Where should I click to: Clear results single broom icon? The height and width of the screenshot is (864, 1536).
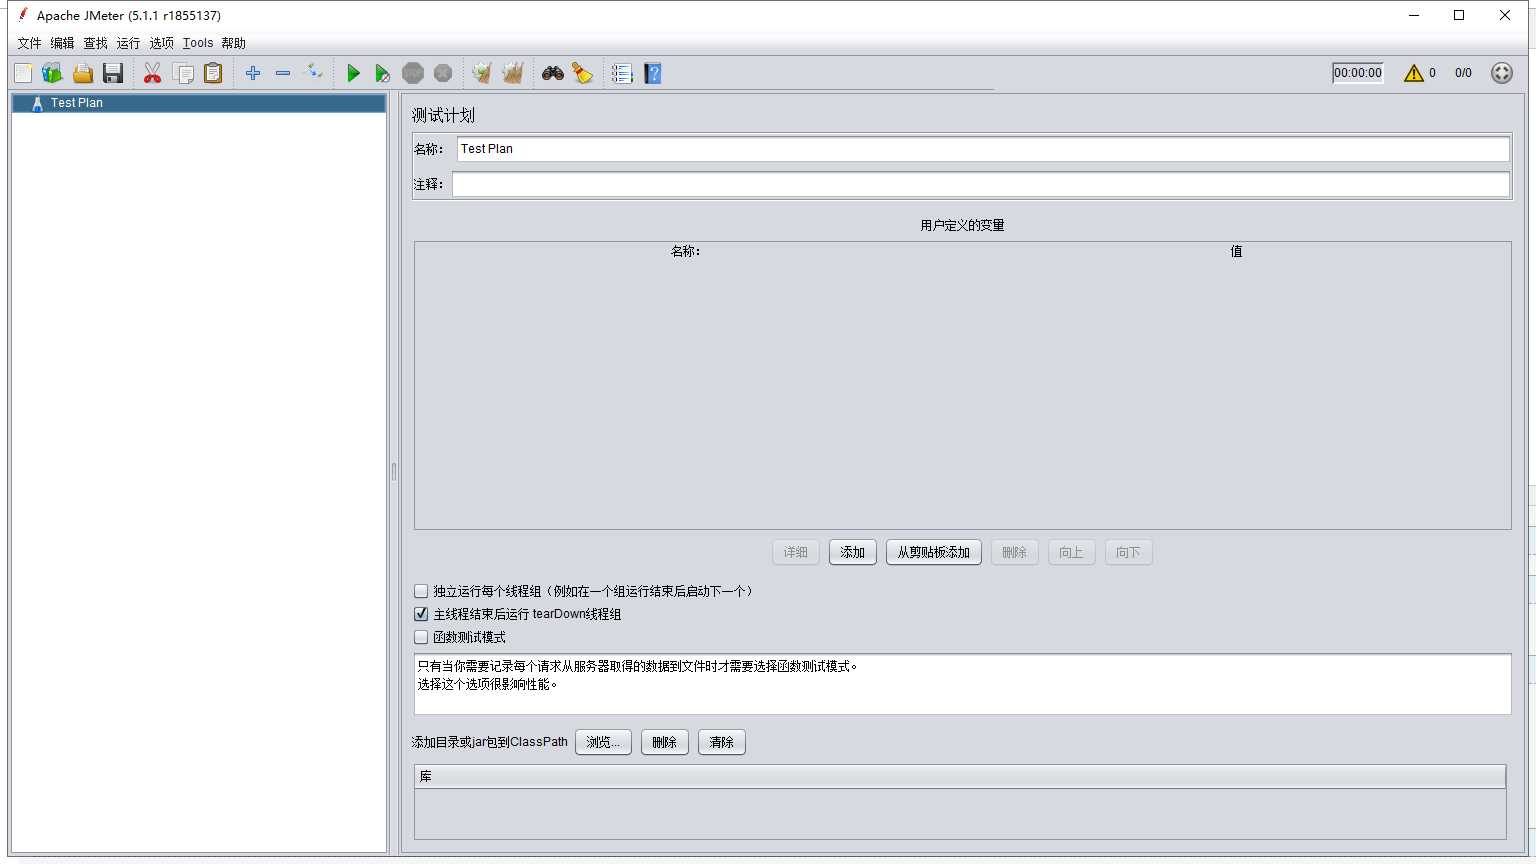coord(483,73)
